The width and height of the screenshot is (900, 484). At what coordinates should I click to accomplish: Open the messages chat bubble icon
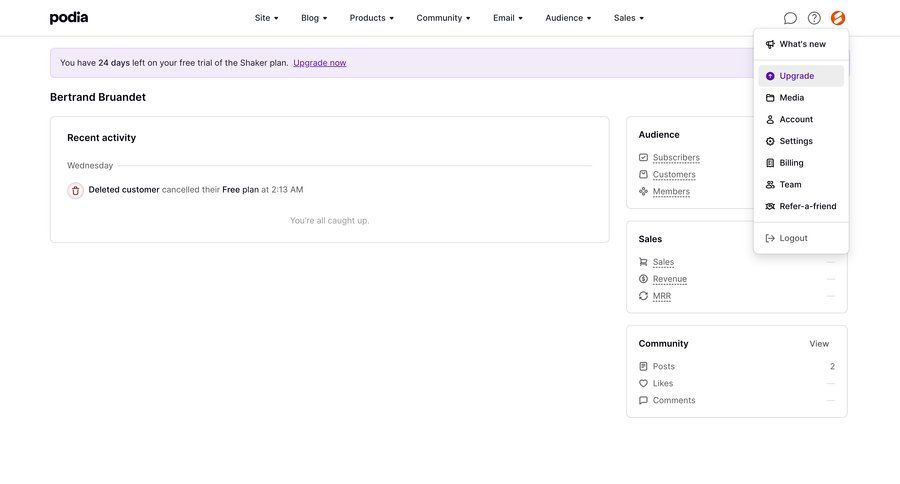[790, 18]
